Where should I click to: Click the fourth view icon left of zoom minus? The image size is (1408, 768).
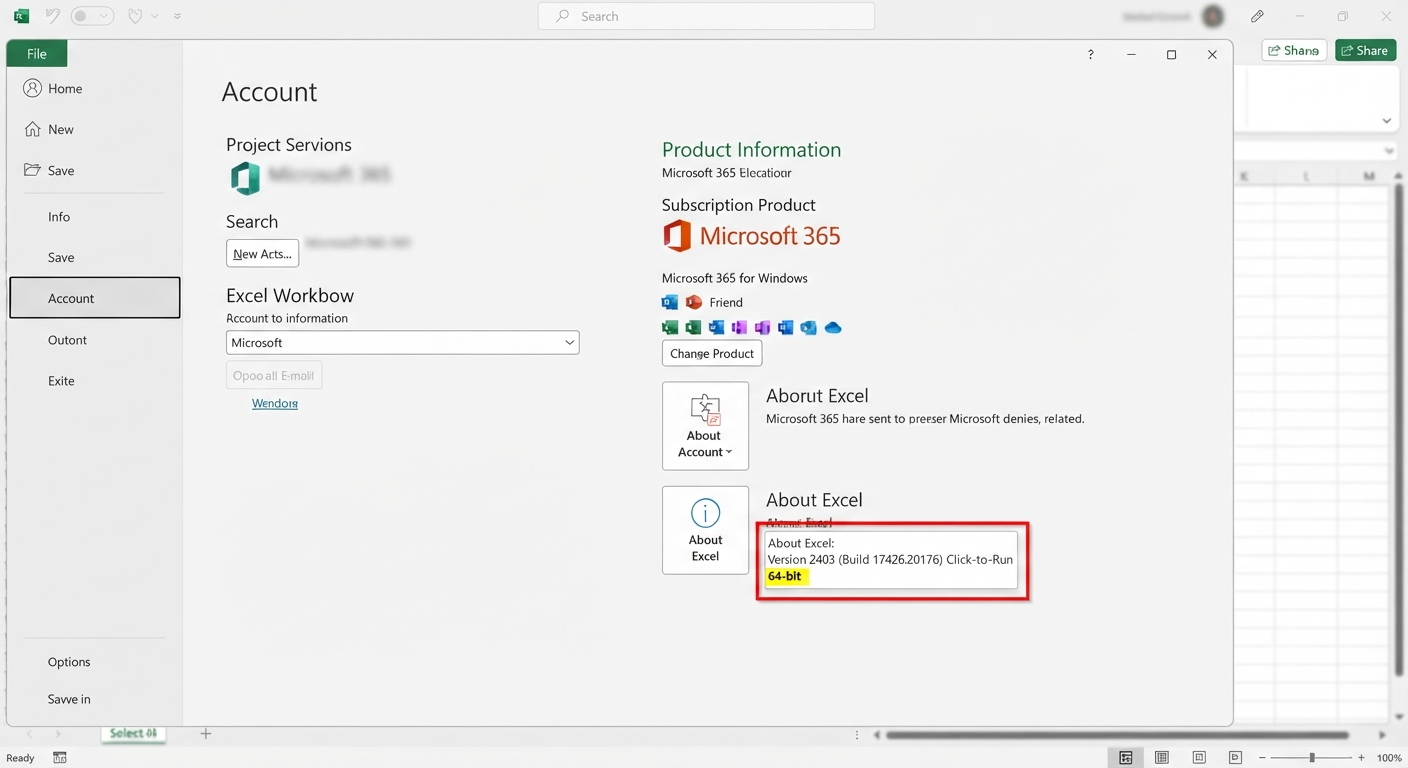point(1235,758)
